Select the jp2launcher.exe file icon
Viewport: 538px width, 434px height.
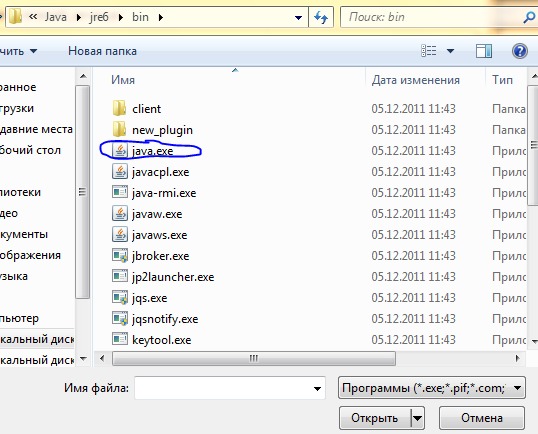click(x=120, y=276)
